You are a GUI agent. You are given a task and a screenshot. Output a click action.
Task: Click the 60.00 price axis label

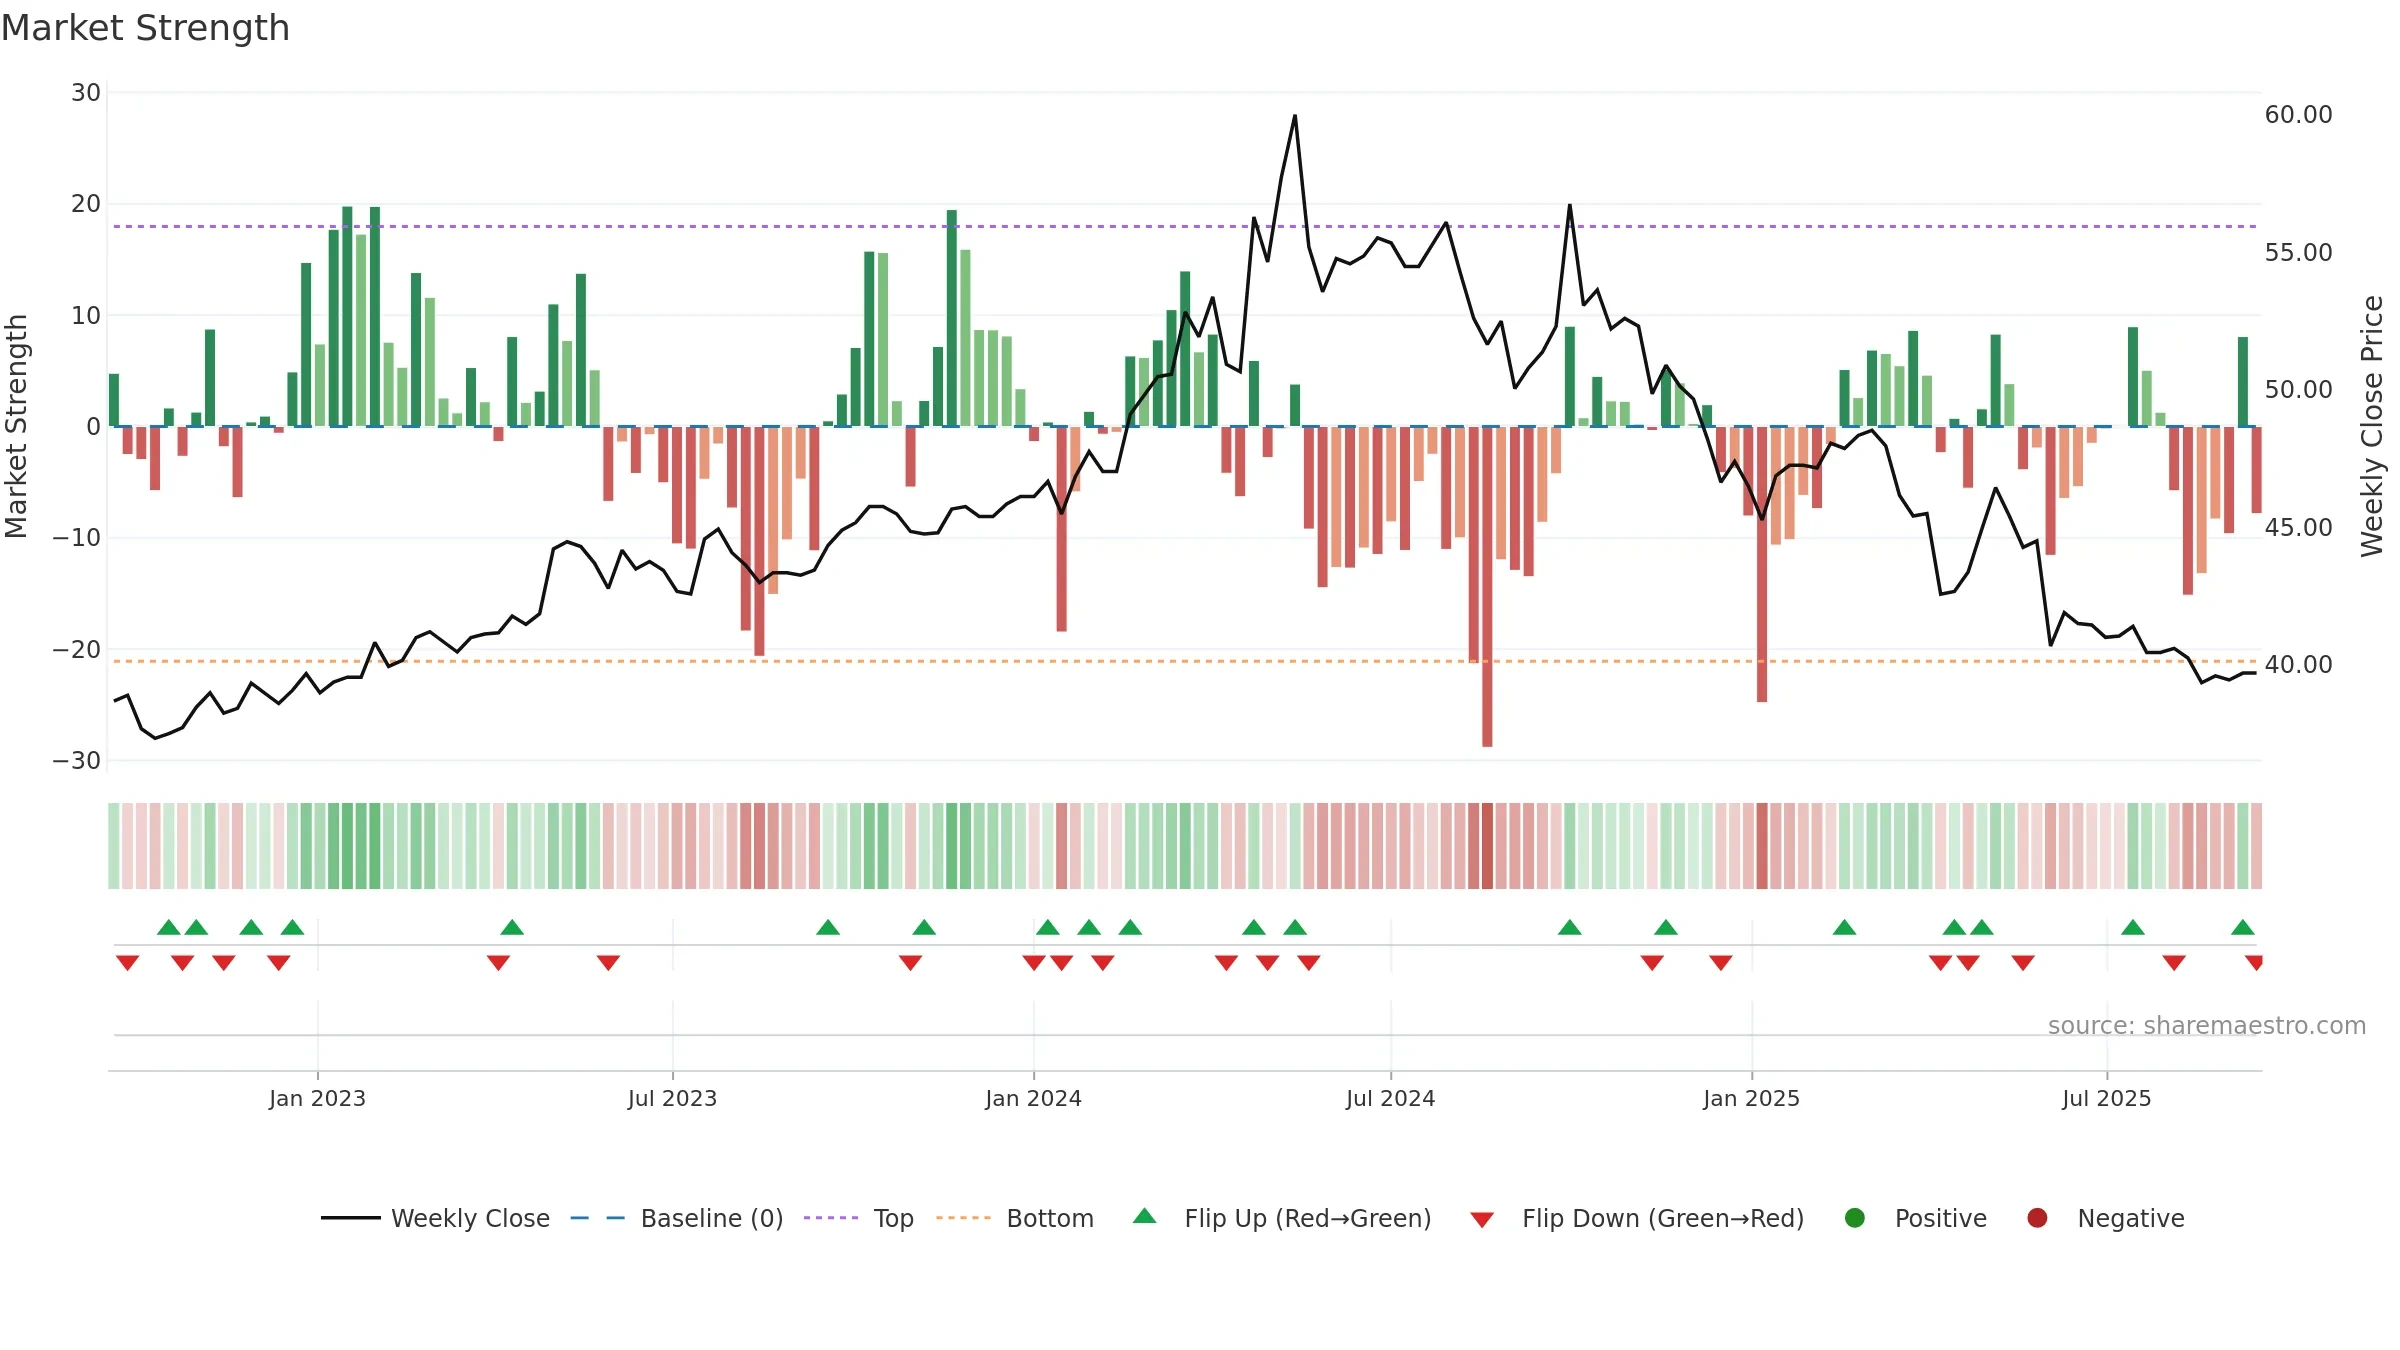coord(2298,115)
